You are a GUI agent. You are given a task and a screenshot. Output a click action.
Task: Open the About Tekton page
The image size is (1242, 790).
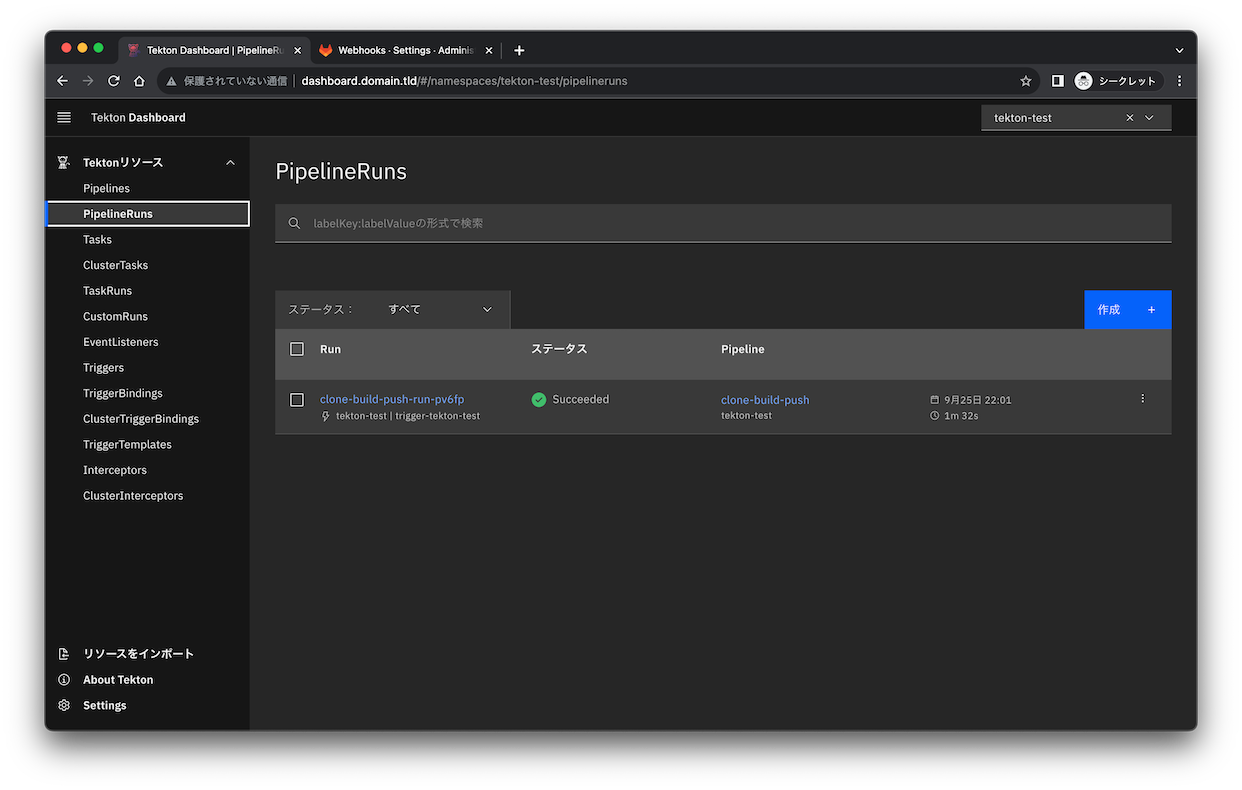pos(118,680)
